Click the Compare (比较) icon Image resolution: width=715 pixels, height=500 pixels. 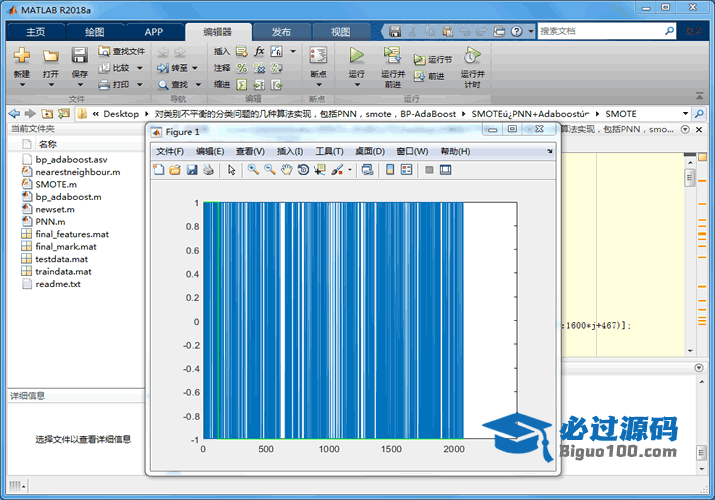pos(104,68)
